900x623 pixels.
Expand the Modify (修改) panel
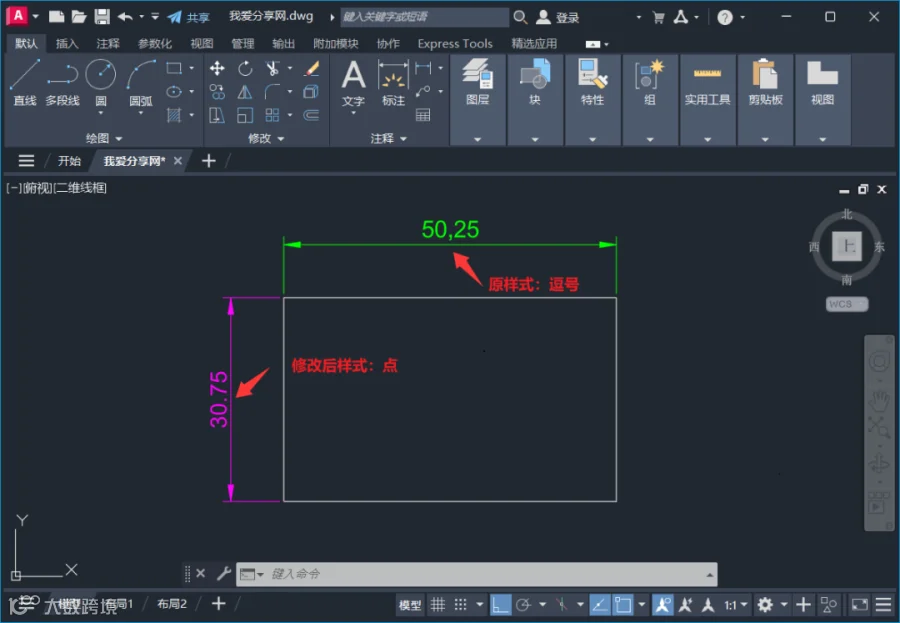(266, 138)
